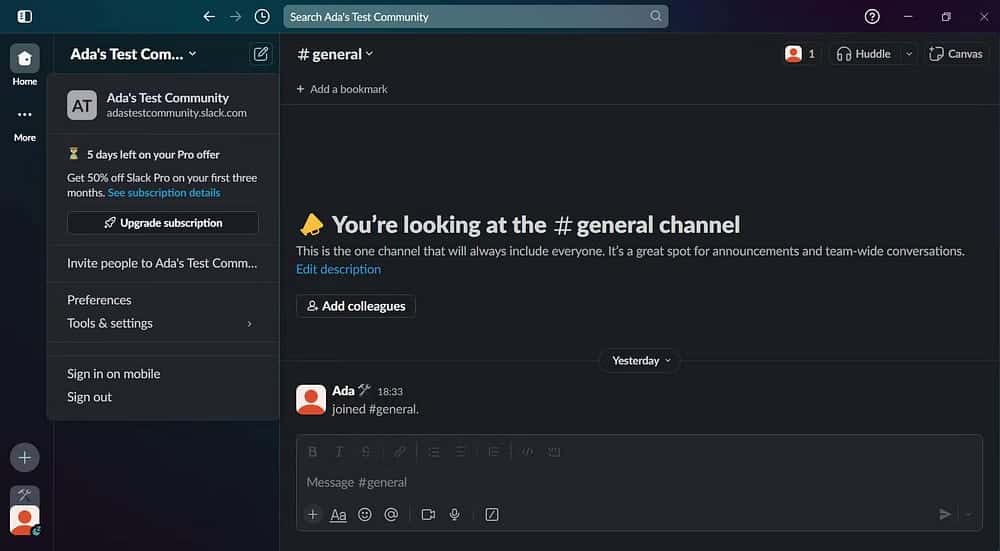Open the More sidebar menu
This screenshot has width=1000, height=551.
coord(25,115)
